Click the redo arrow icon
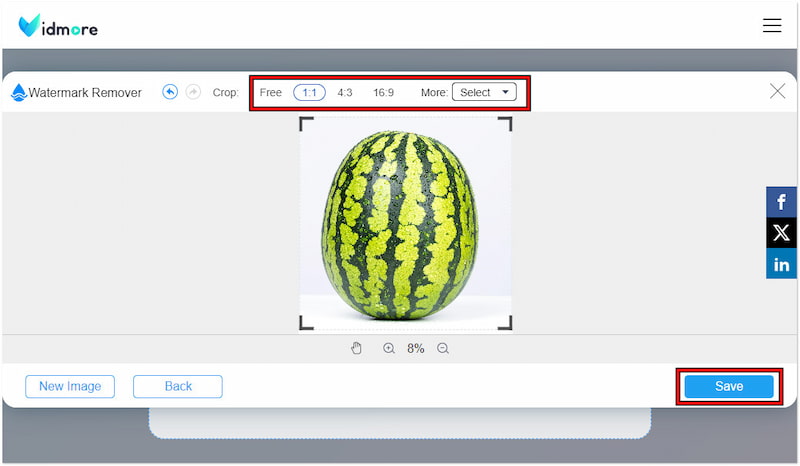This screenshot has height=466, width=800. click(x=193, y=92)
